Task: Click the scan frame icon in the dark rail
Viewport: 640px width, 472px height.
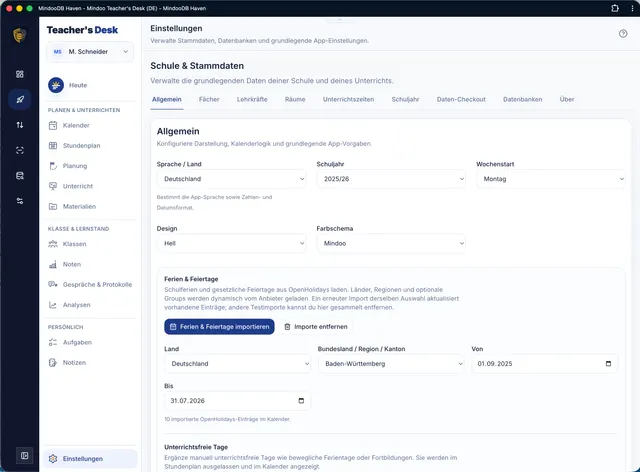Action: 20,150
